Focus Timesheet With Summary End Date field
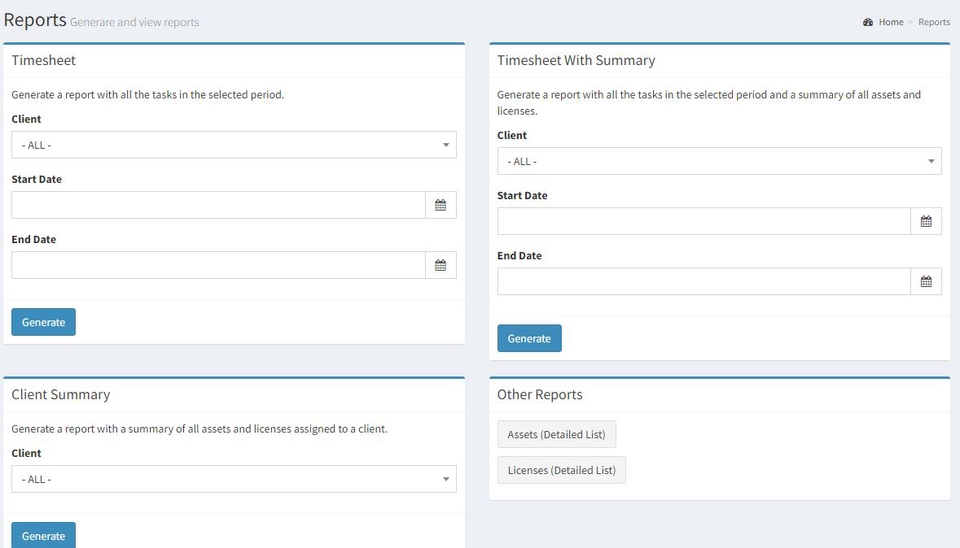 click(704, 281)
